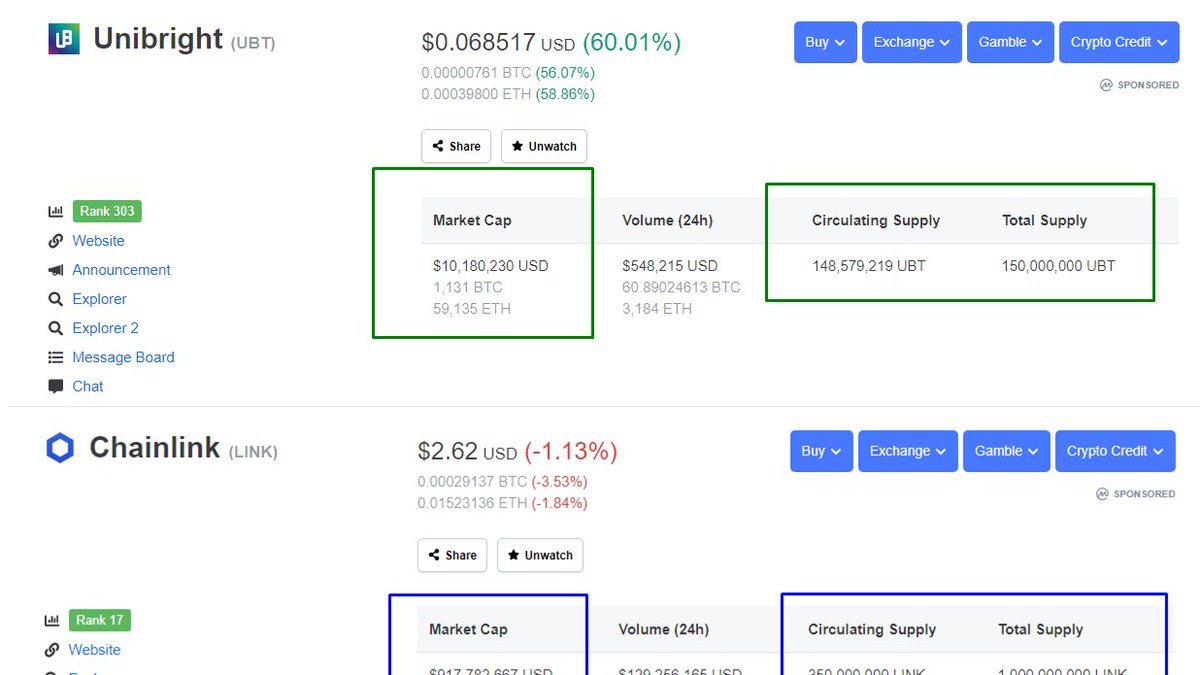Open the Announcement link
Screen dimensions: 1200x675
pyautogui.click(x=121, y=270)
